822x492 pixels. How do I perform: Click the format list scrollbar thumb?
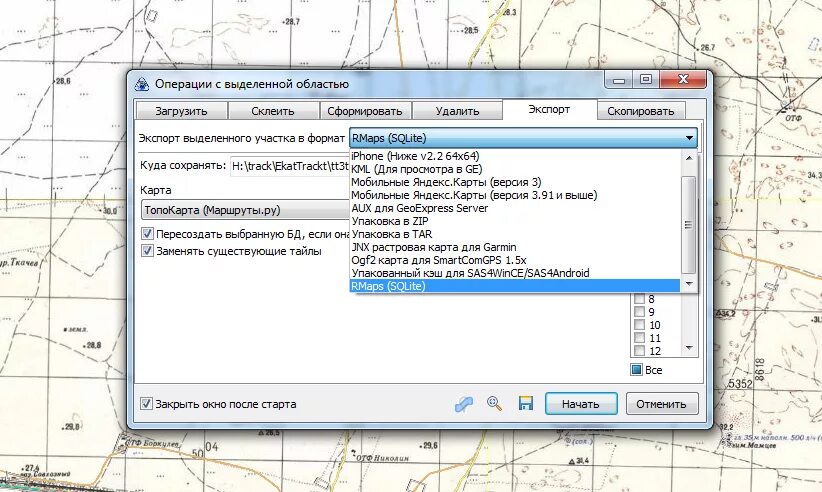(x=689, y=224)
